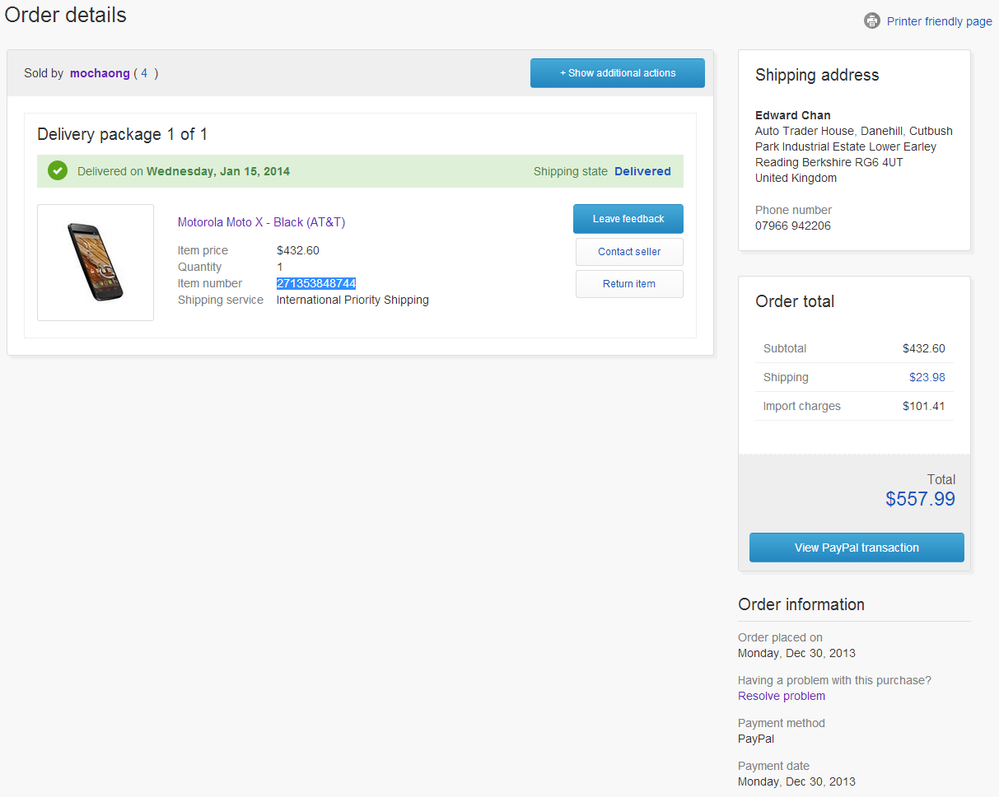Open seller mochaong profile link
The width and height of the screenshot is (999, 797).
(x=100, y=73)
